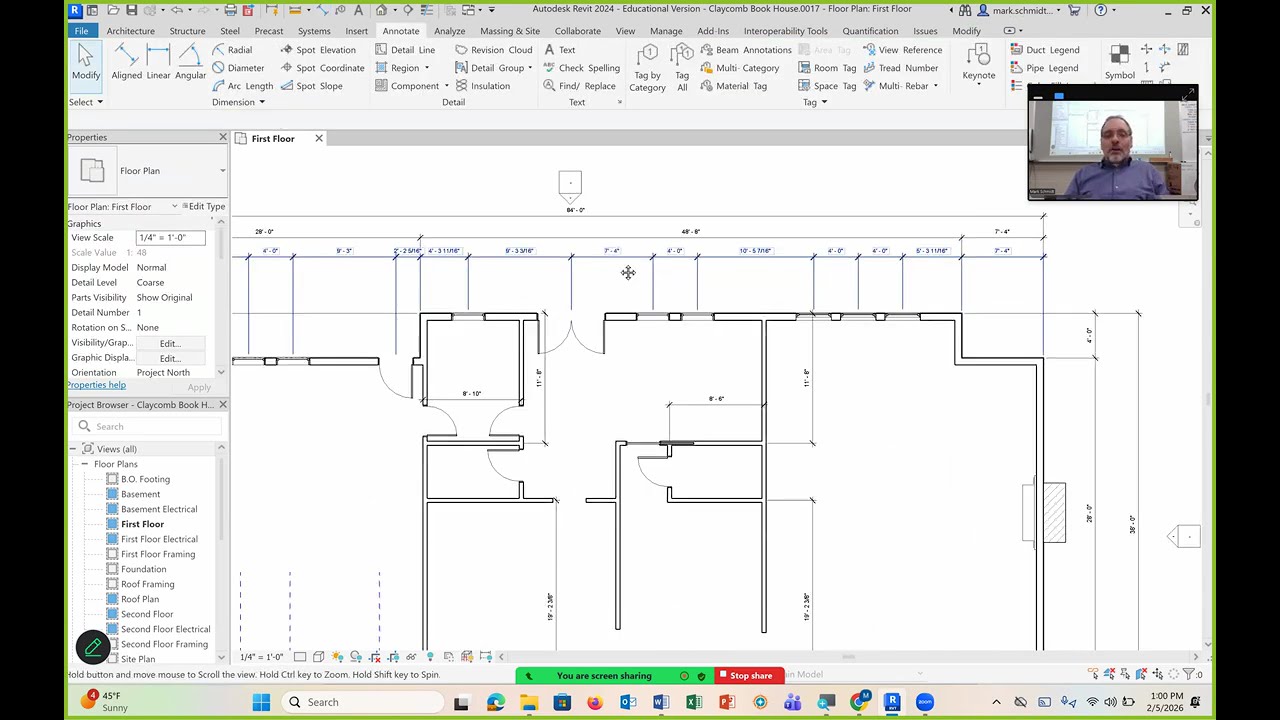This screenshot has width=1280, height=720.
Task: Click the Edit Type button
Action: click(204, 206)
